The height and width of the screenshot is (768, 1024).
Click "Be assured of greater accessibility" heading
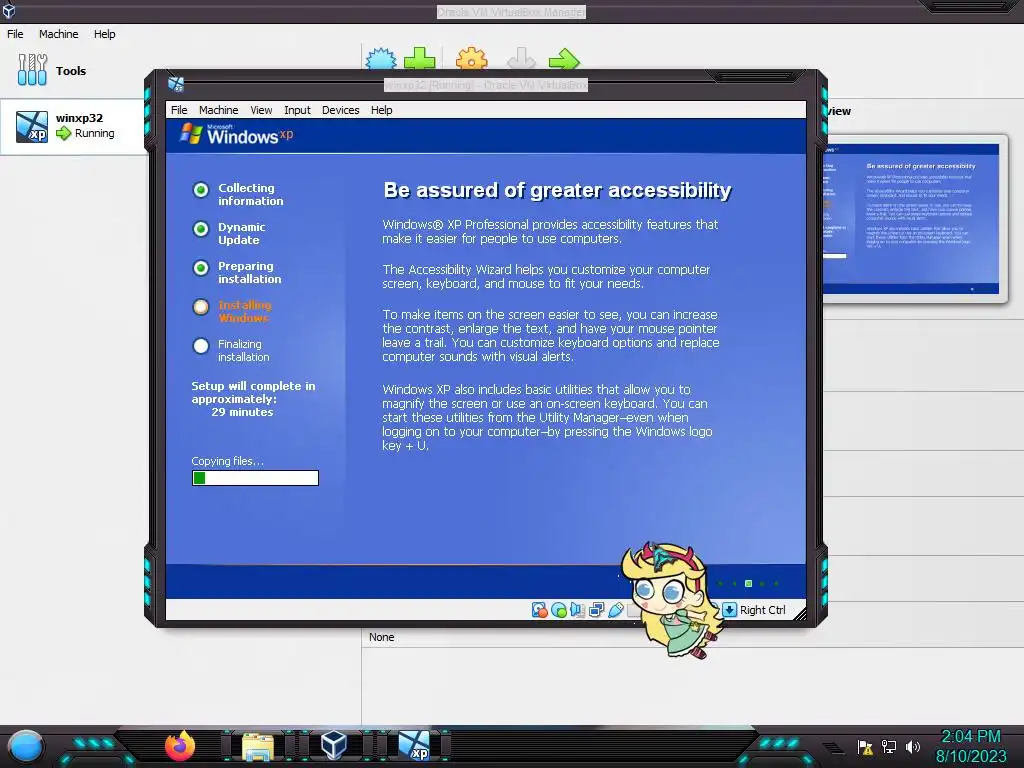pyautogui.click(x=558, y=190)
